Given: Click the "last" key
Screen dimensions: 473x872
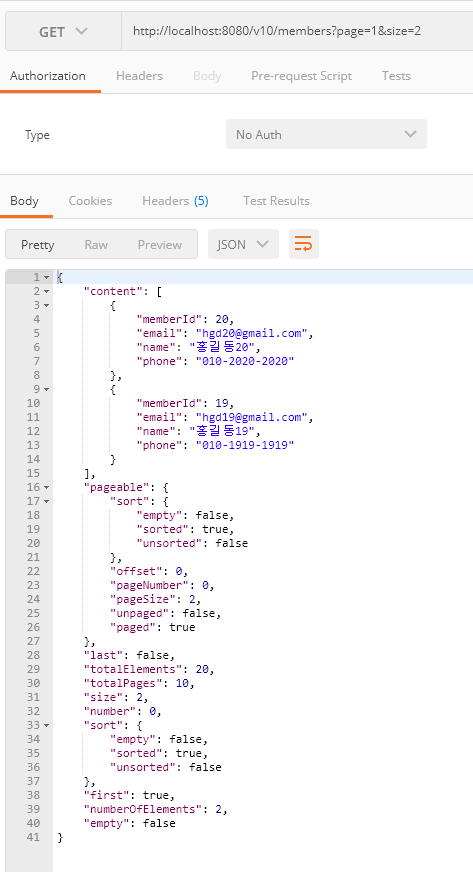Looking at the screenshot, I should (106, 655).
